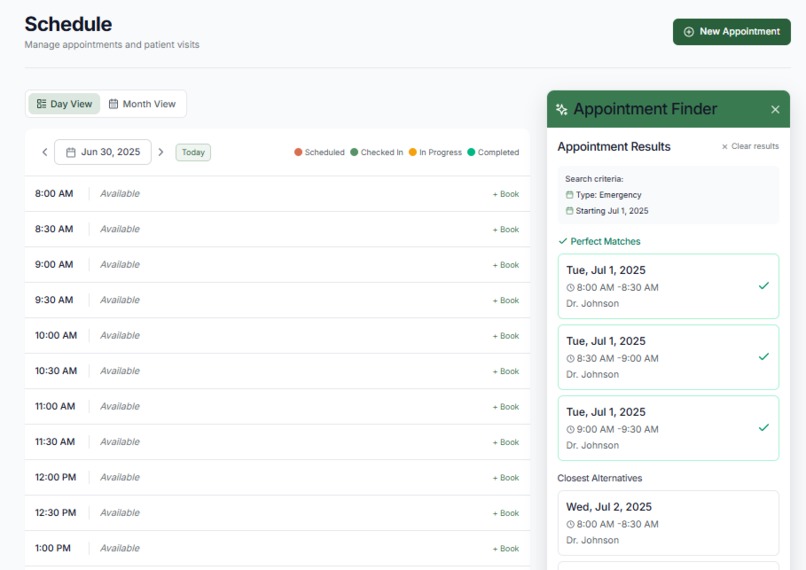The height and width of the screenshot is (570, 806).
Task: Jump to Today's schedule
Action: (x=193, y=152)
